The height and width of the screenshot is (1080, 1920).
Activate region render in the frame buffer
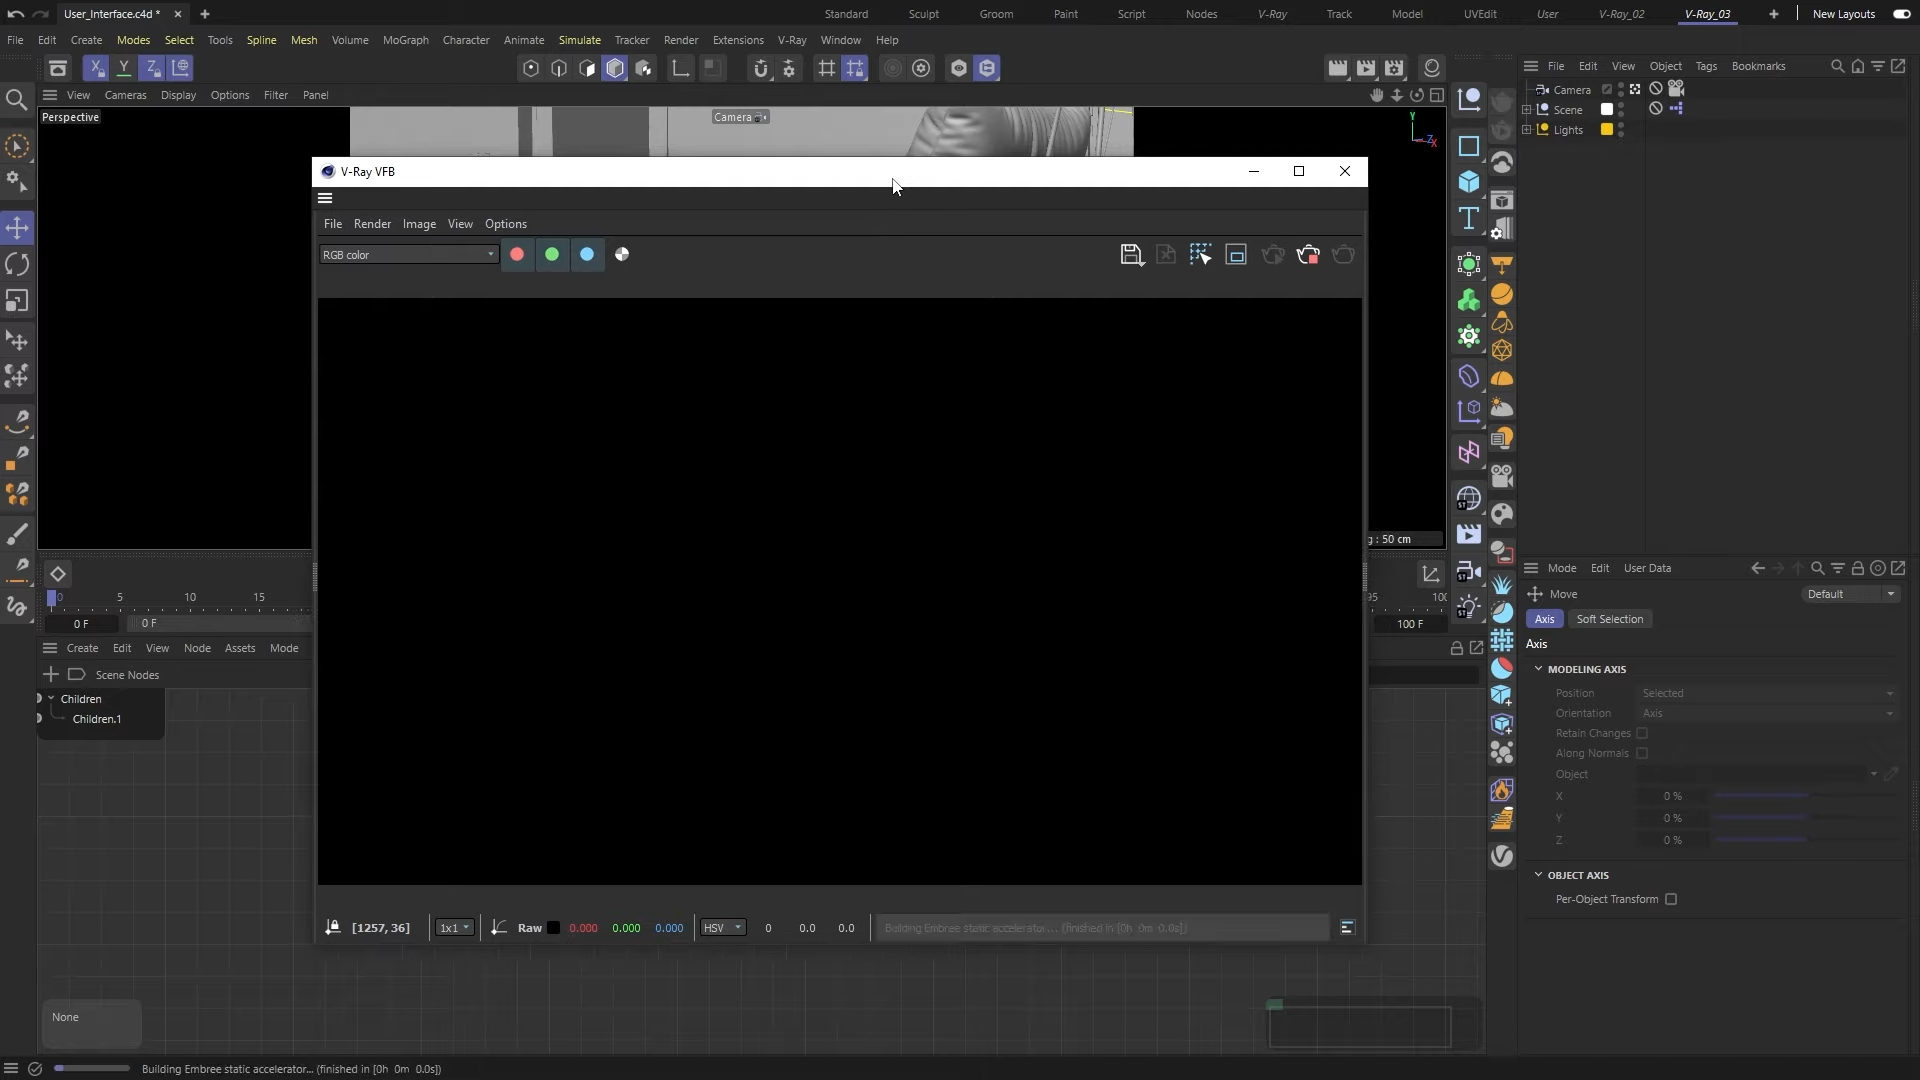coord(1202,255)
